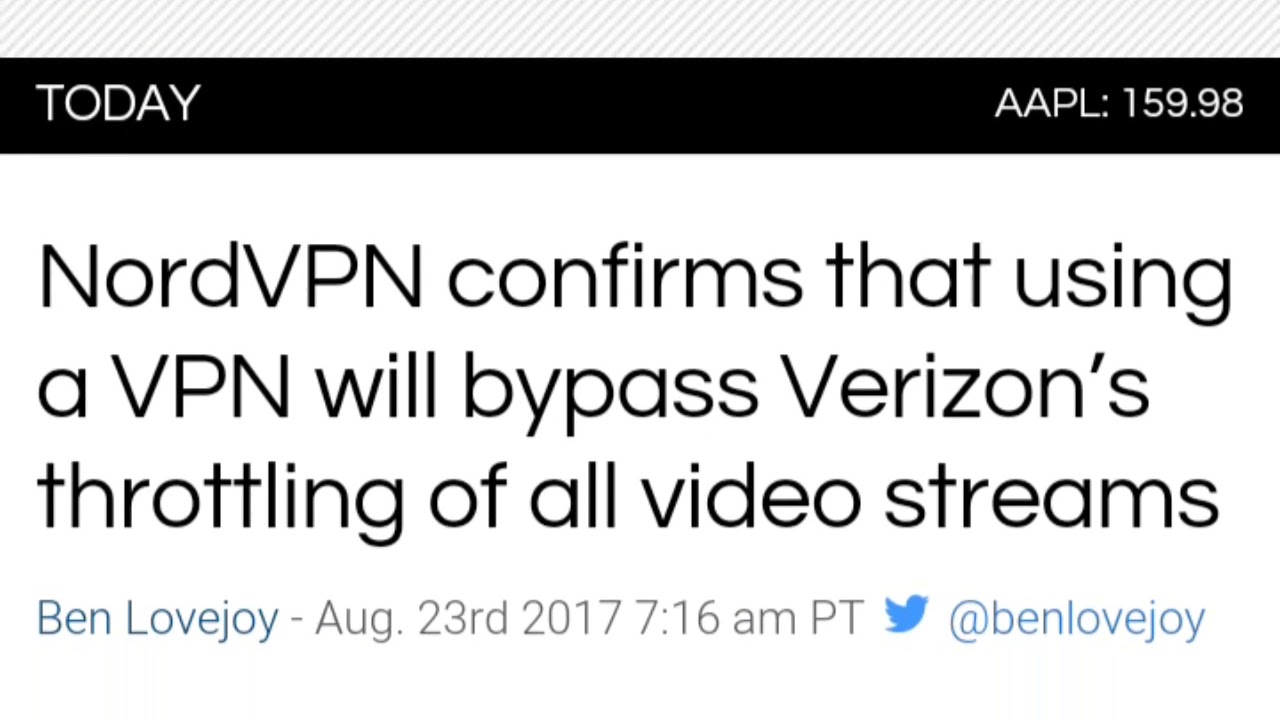This screenshot has width=1280, height=720.
Task: Click the Twitter bird icon
Action: [906, 616]
